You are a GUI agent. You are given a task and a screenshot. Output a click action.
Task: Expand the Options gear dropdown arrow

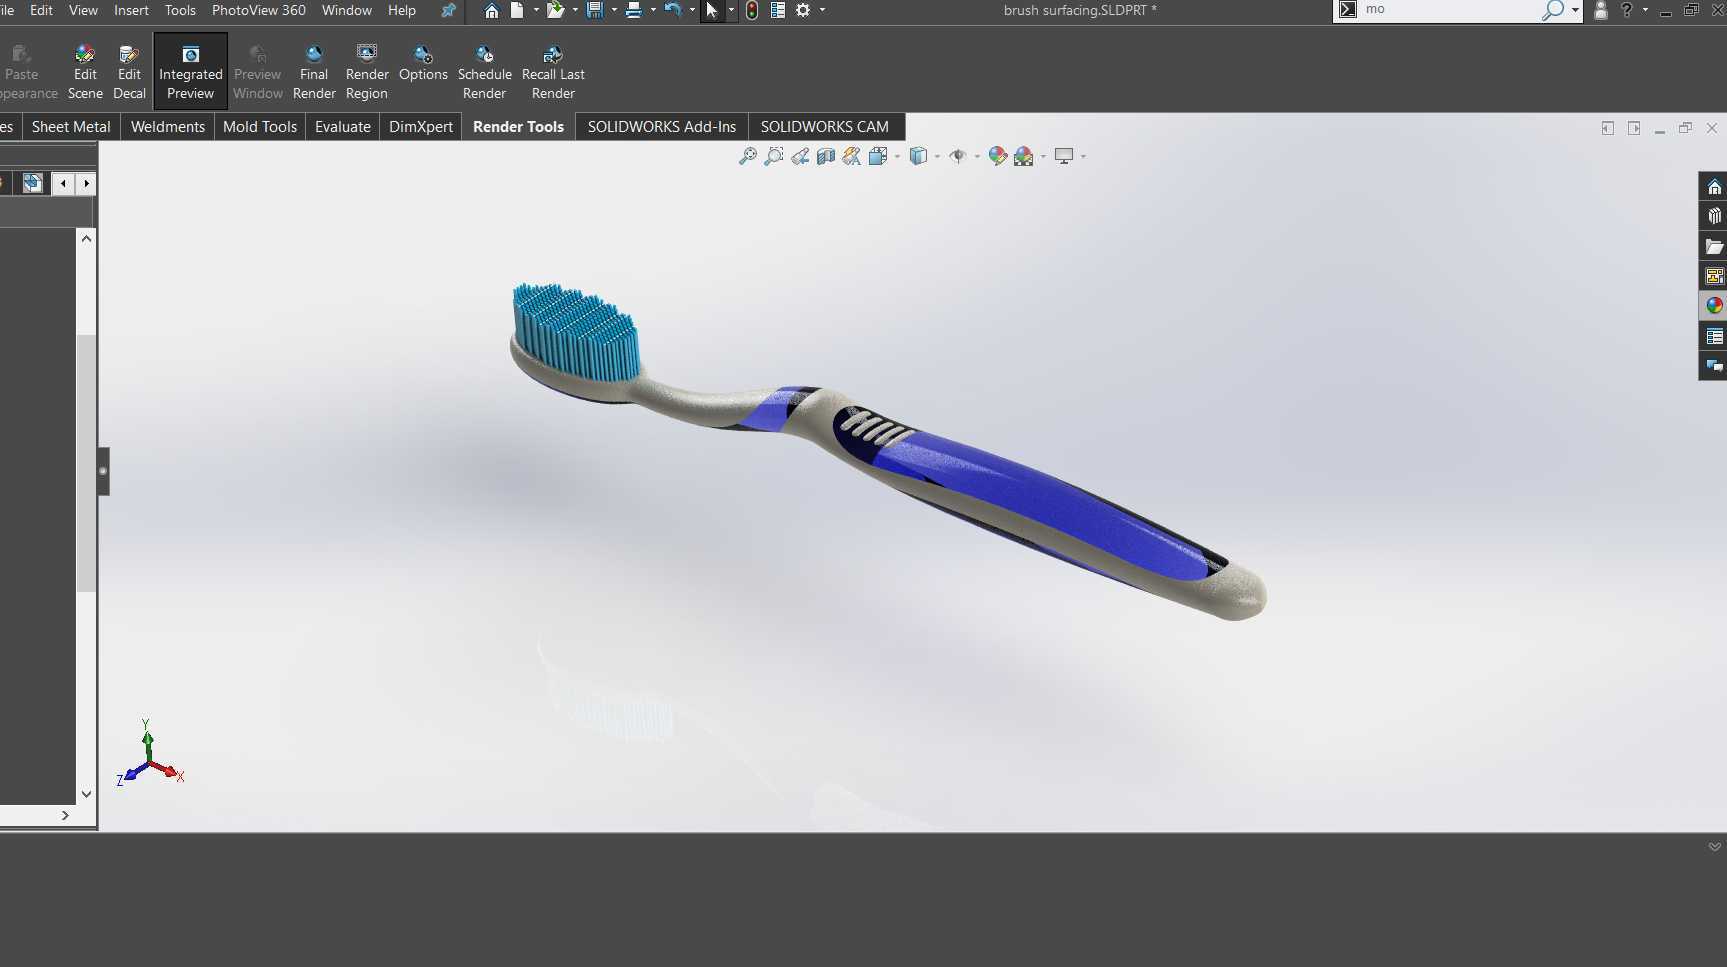(x=822, y=10)
